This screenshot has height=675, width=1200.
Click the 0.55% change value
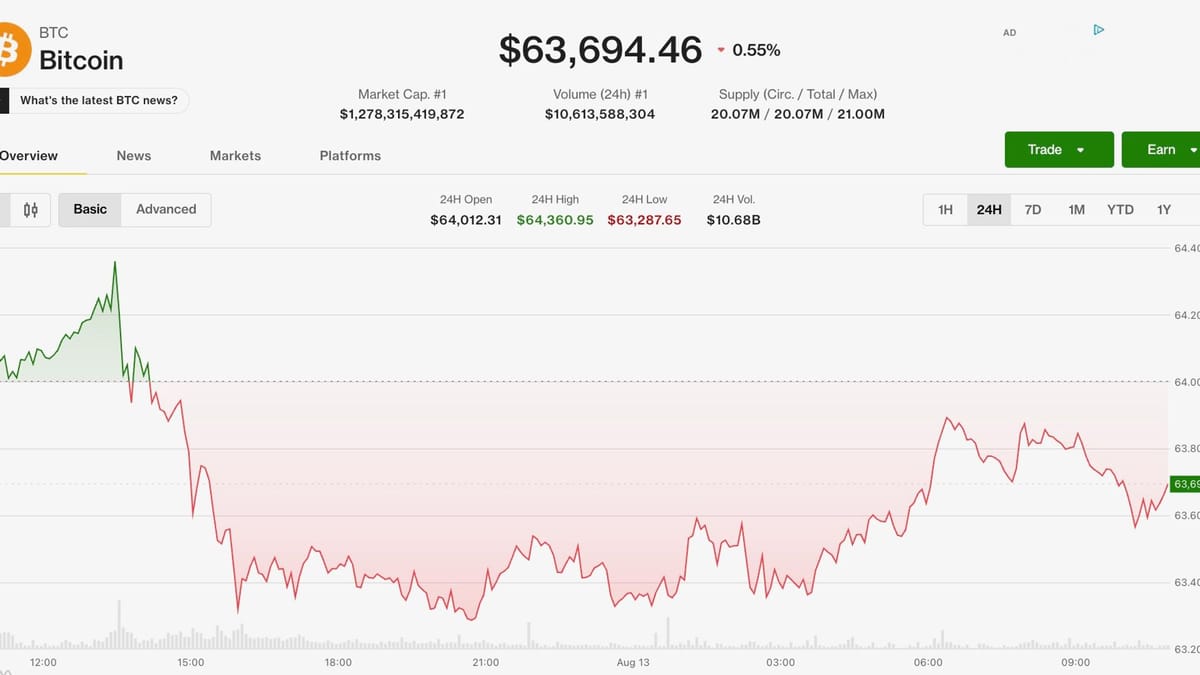tap(756, 50)
